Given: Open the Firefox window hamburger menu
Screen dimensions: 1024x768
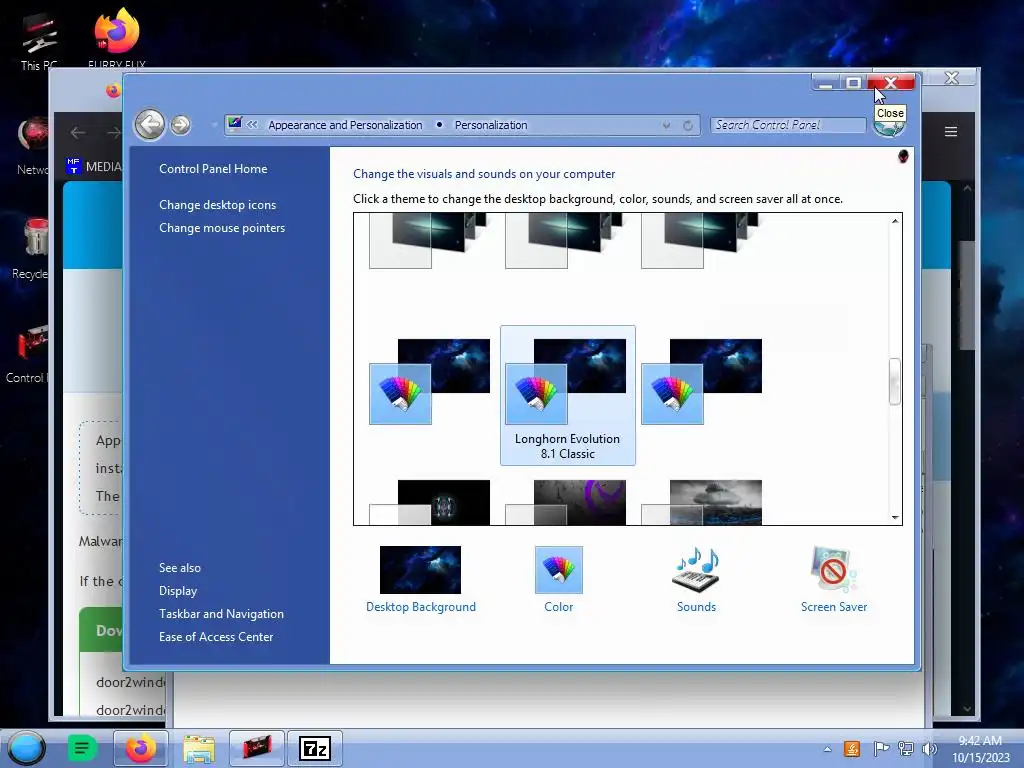Looking at the screenshot, I should [x=951, y=132].
